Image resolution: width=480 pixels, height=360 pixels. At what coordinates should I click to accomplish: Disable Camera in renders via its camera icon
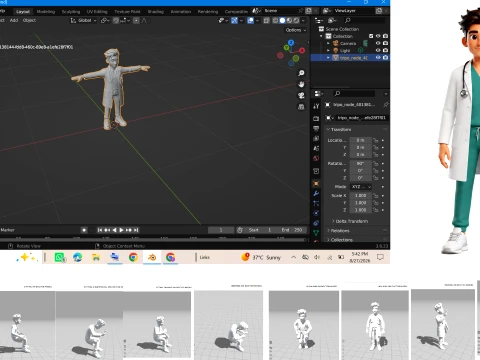pyautogui.click(x=385, y=43)
